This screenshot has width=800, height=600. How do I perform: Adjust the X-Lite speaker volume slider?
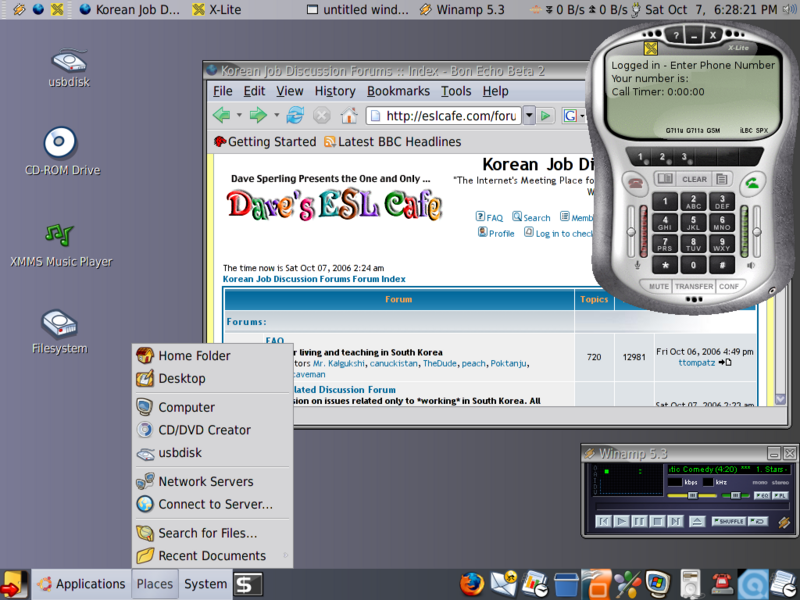pyautogui.click(x=757, y=232)
